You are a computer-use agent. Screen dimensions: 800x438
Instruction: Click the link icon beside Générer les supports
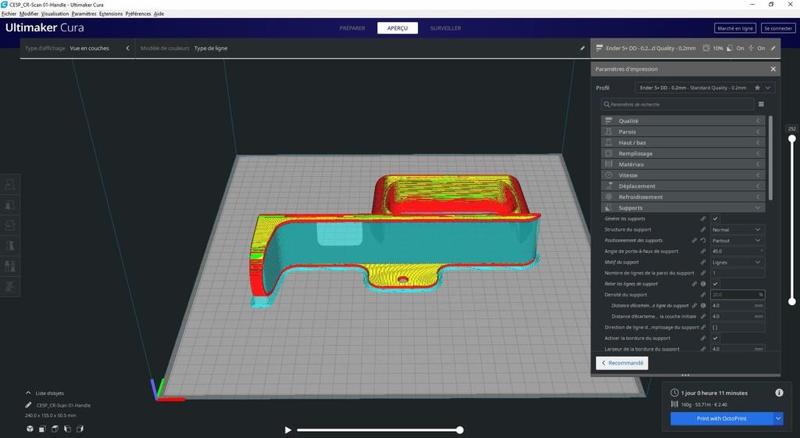point(703,218)
